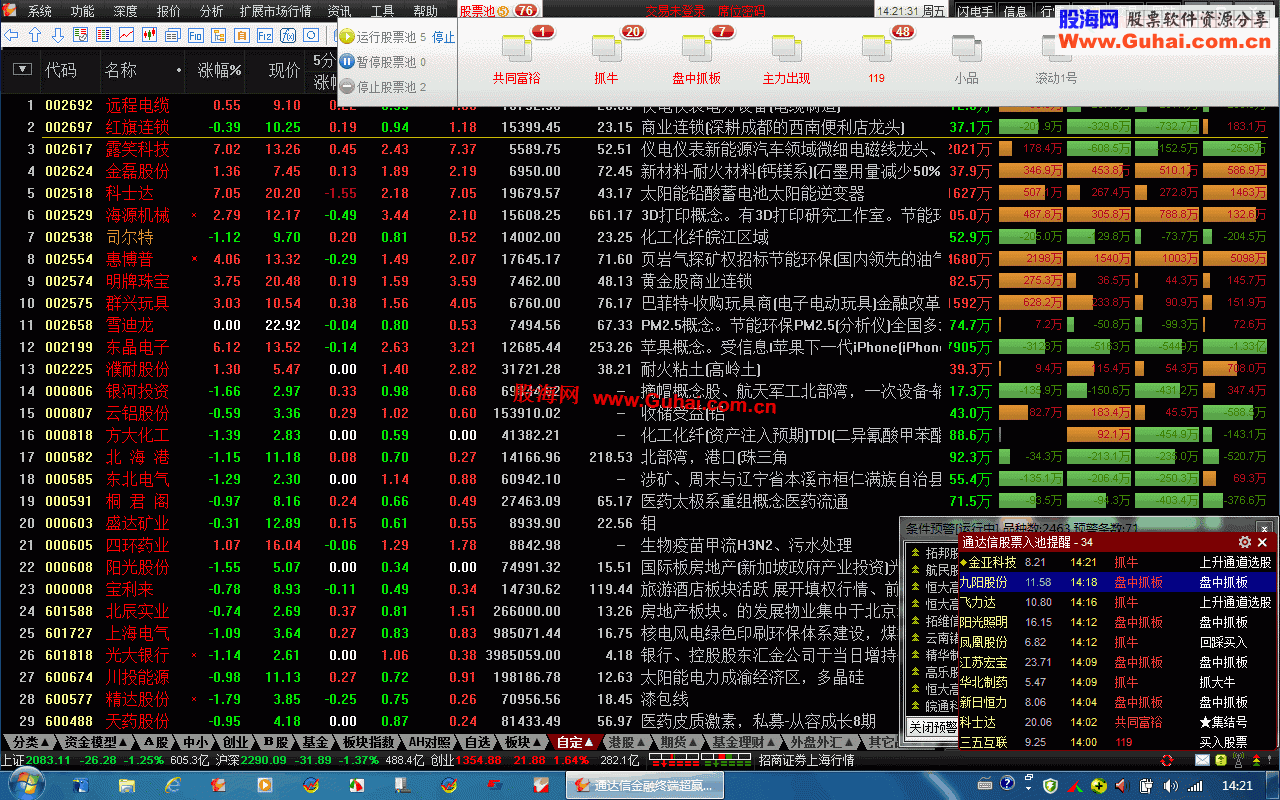Click the 运行股票池 play icon
The width and height of the screenshot is (1280, 800).
pos(347,37)
